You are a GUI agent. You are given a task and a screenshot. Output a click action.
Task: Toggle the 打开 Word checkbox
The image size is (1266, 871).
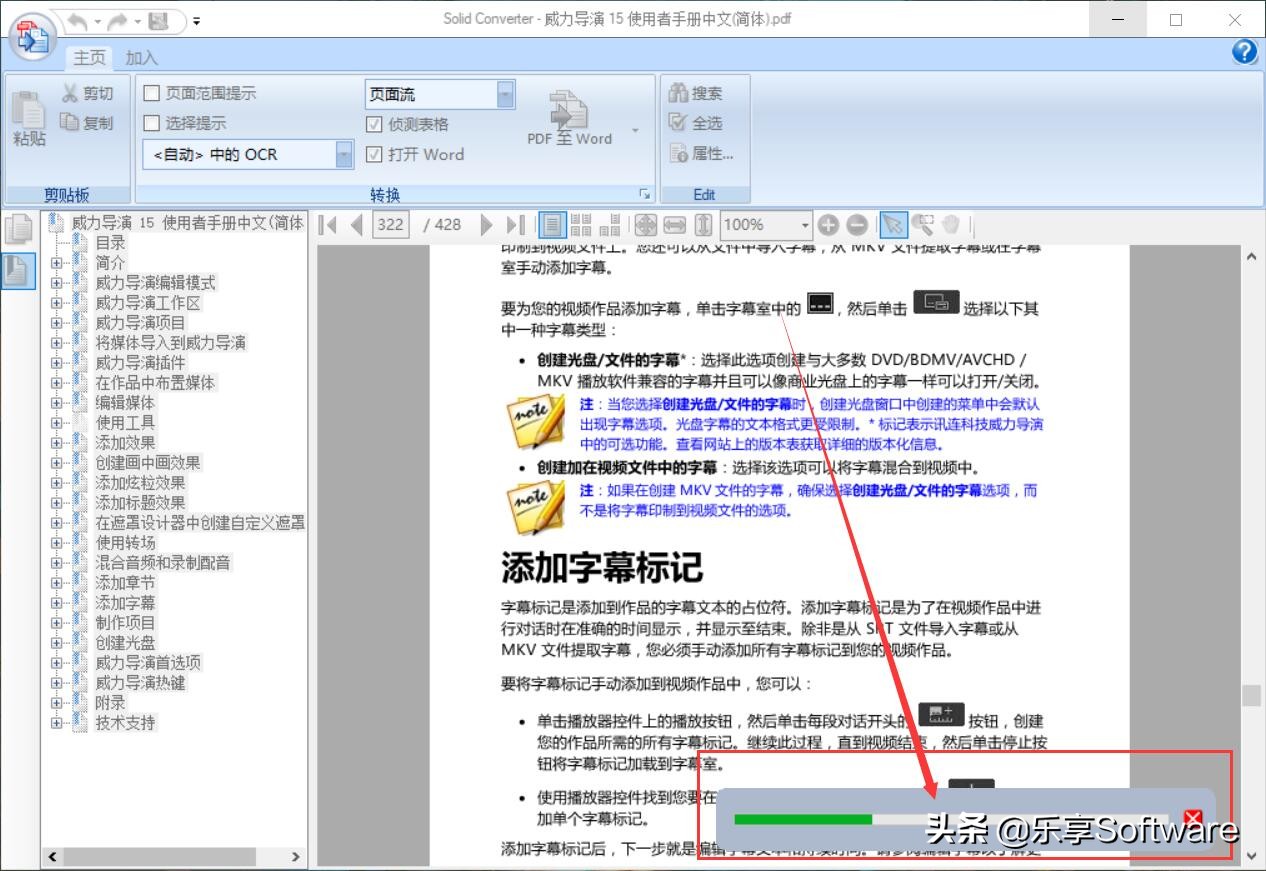tap(374, 154)
